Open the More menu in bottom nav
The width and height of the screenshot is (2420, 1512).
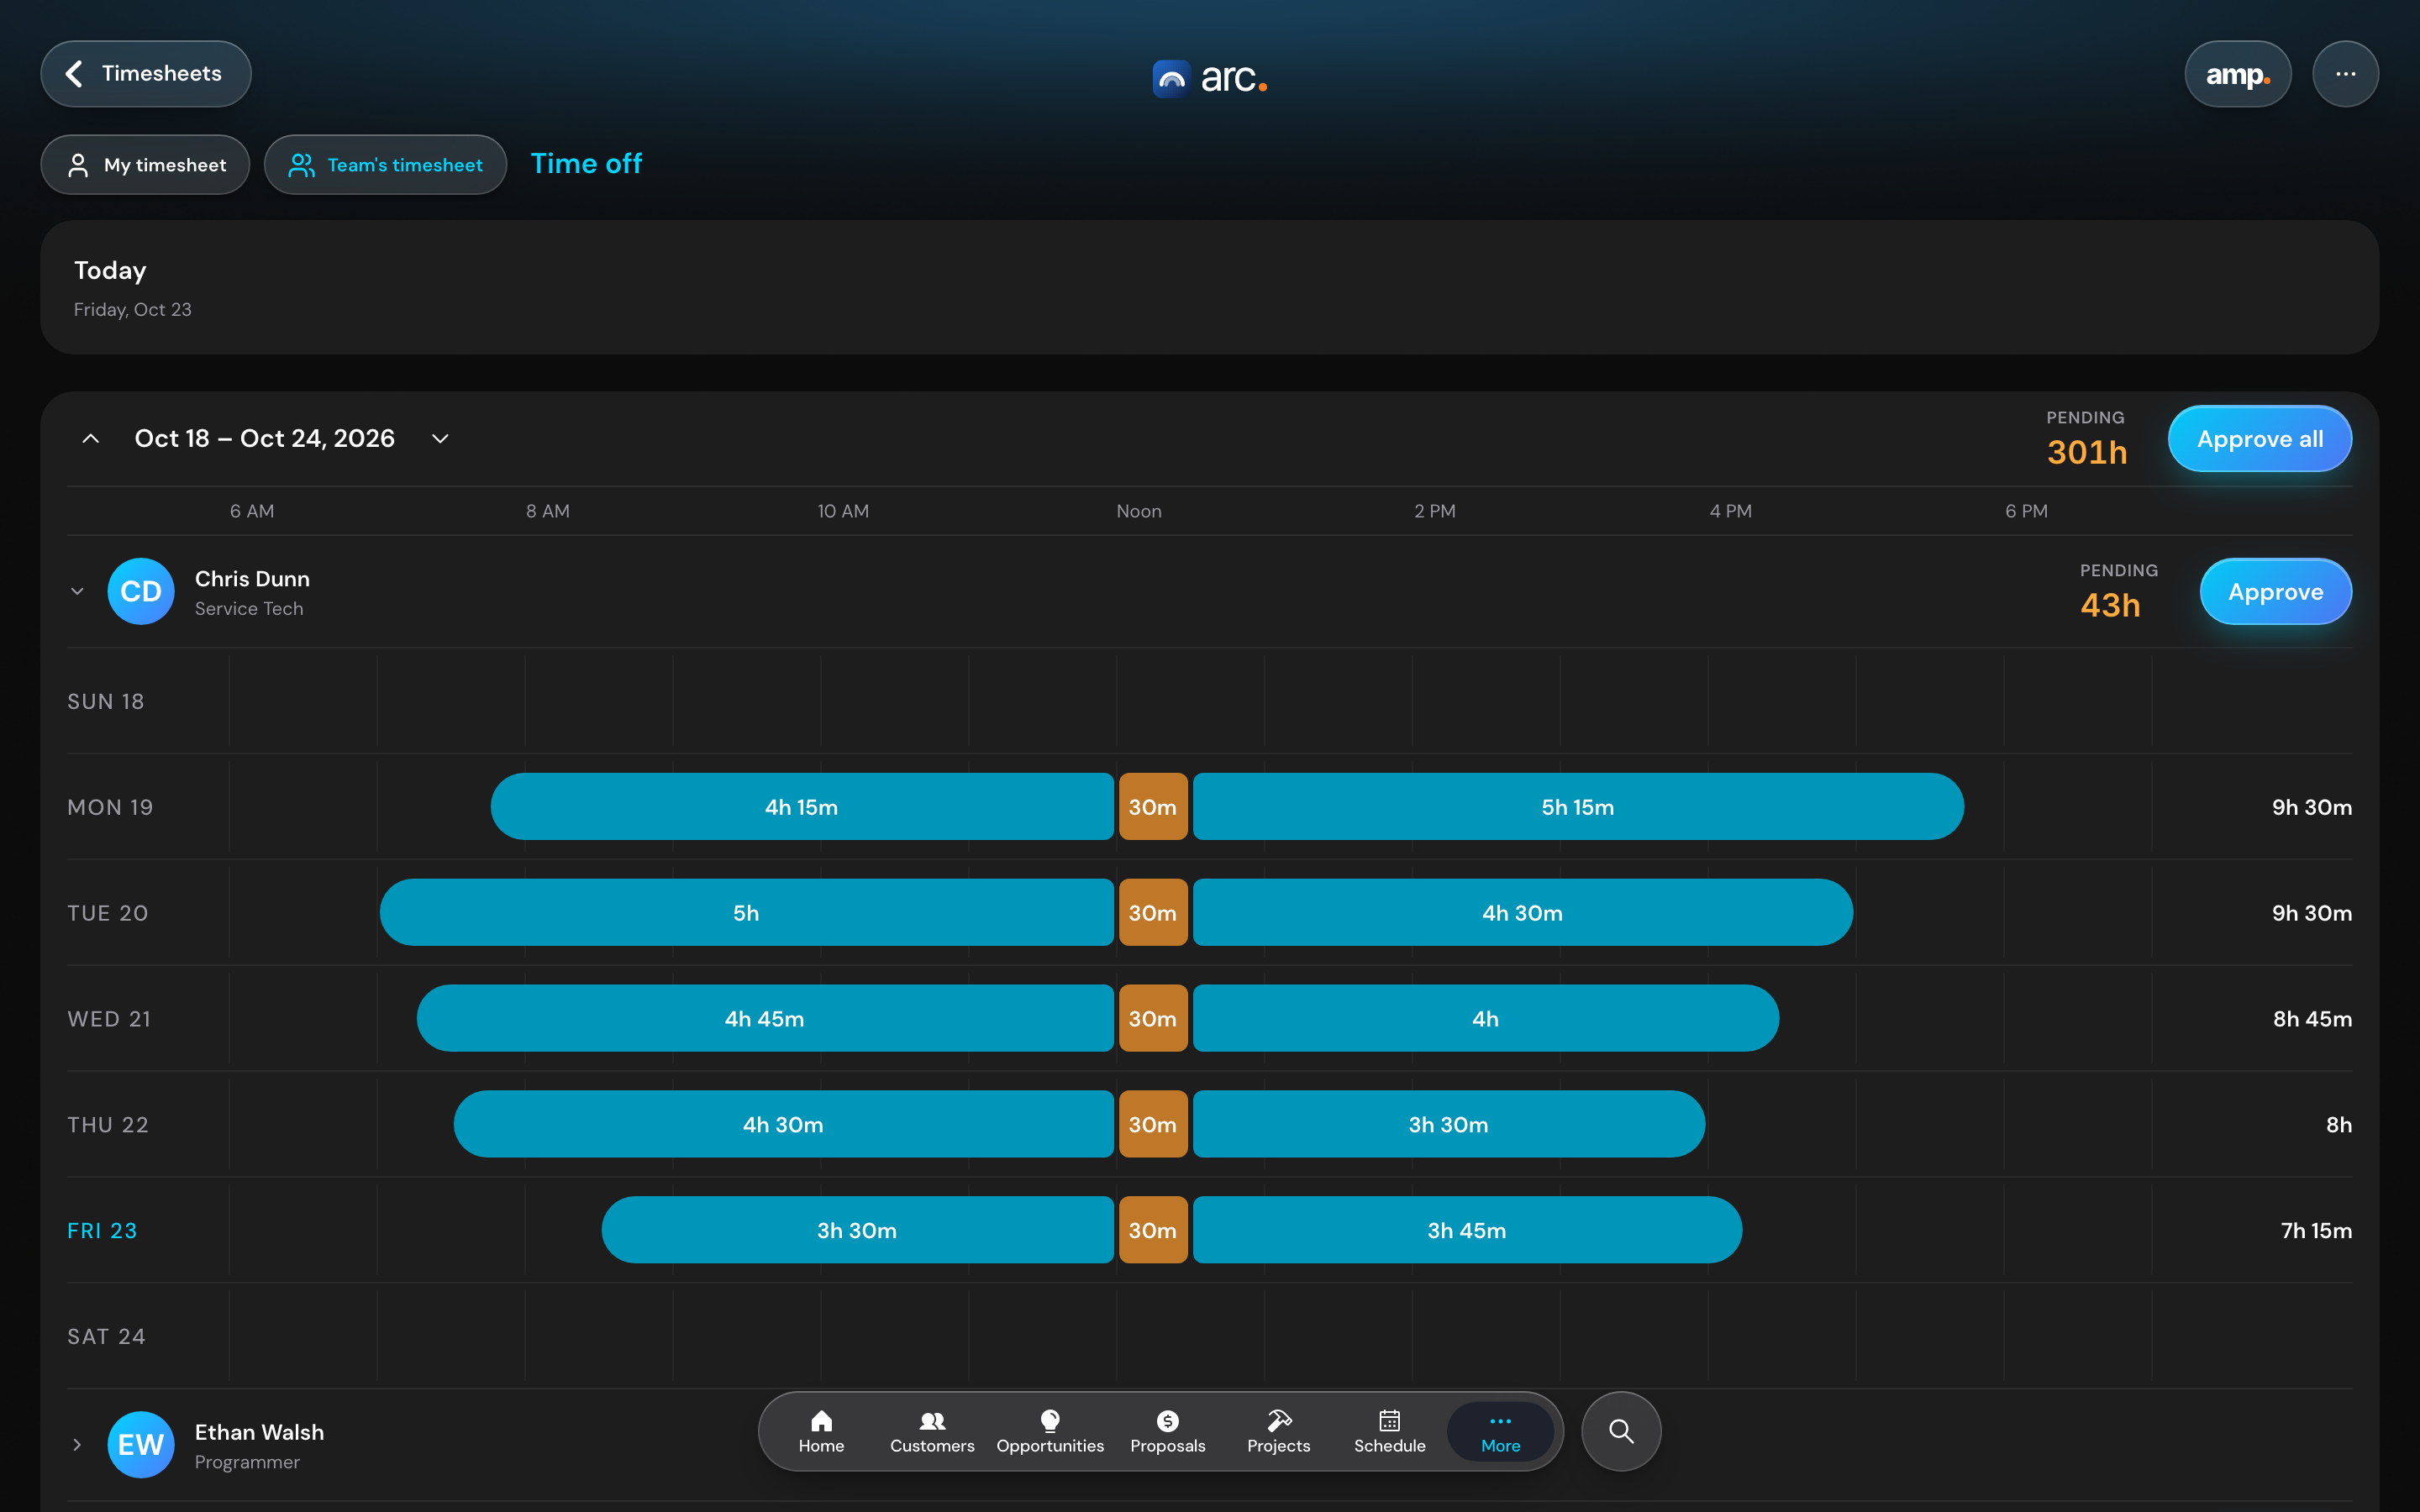click(x=1500, y=1432)
